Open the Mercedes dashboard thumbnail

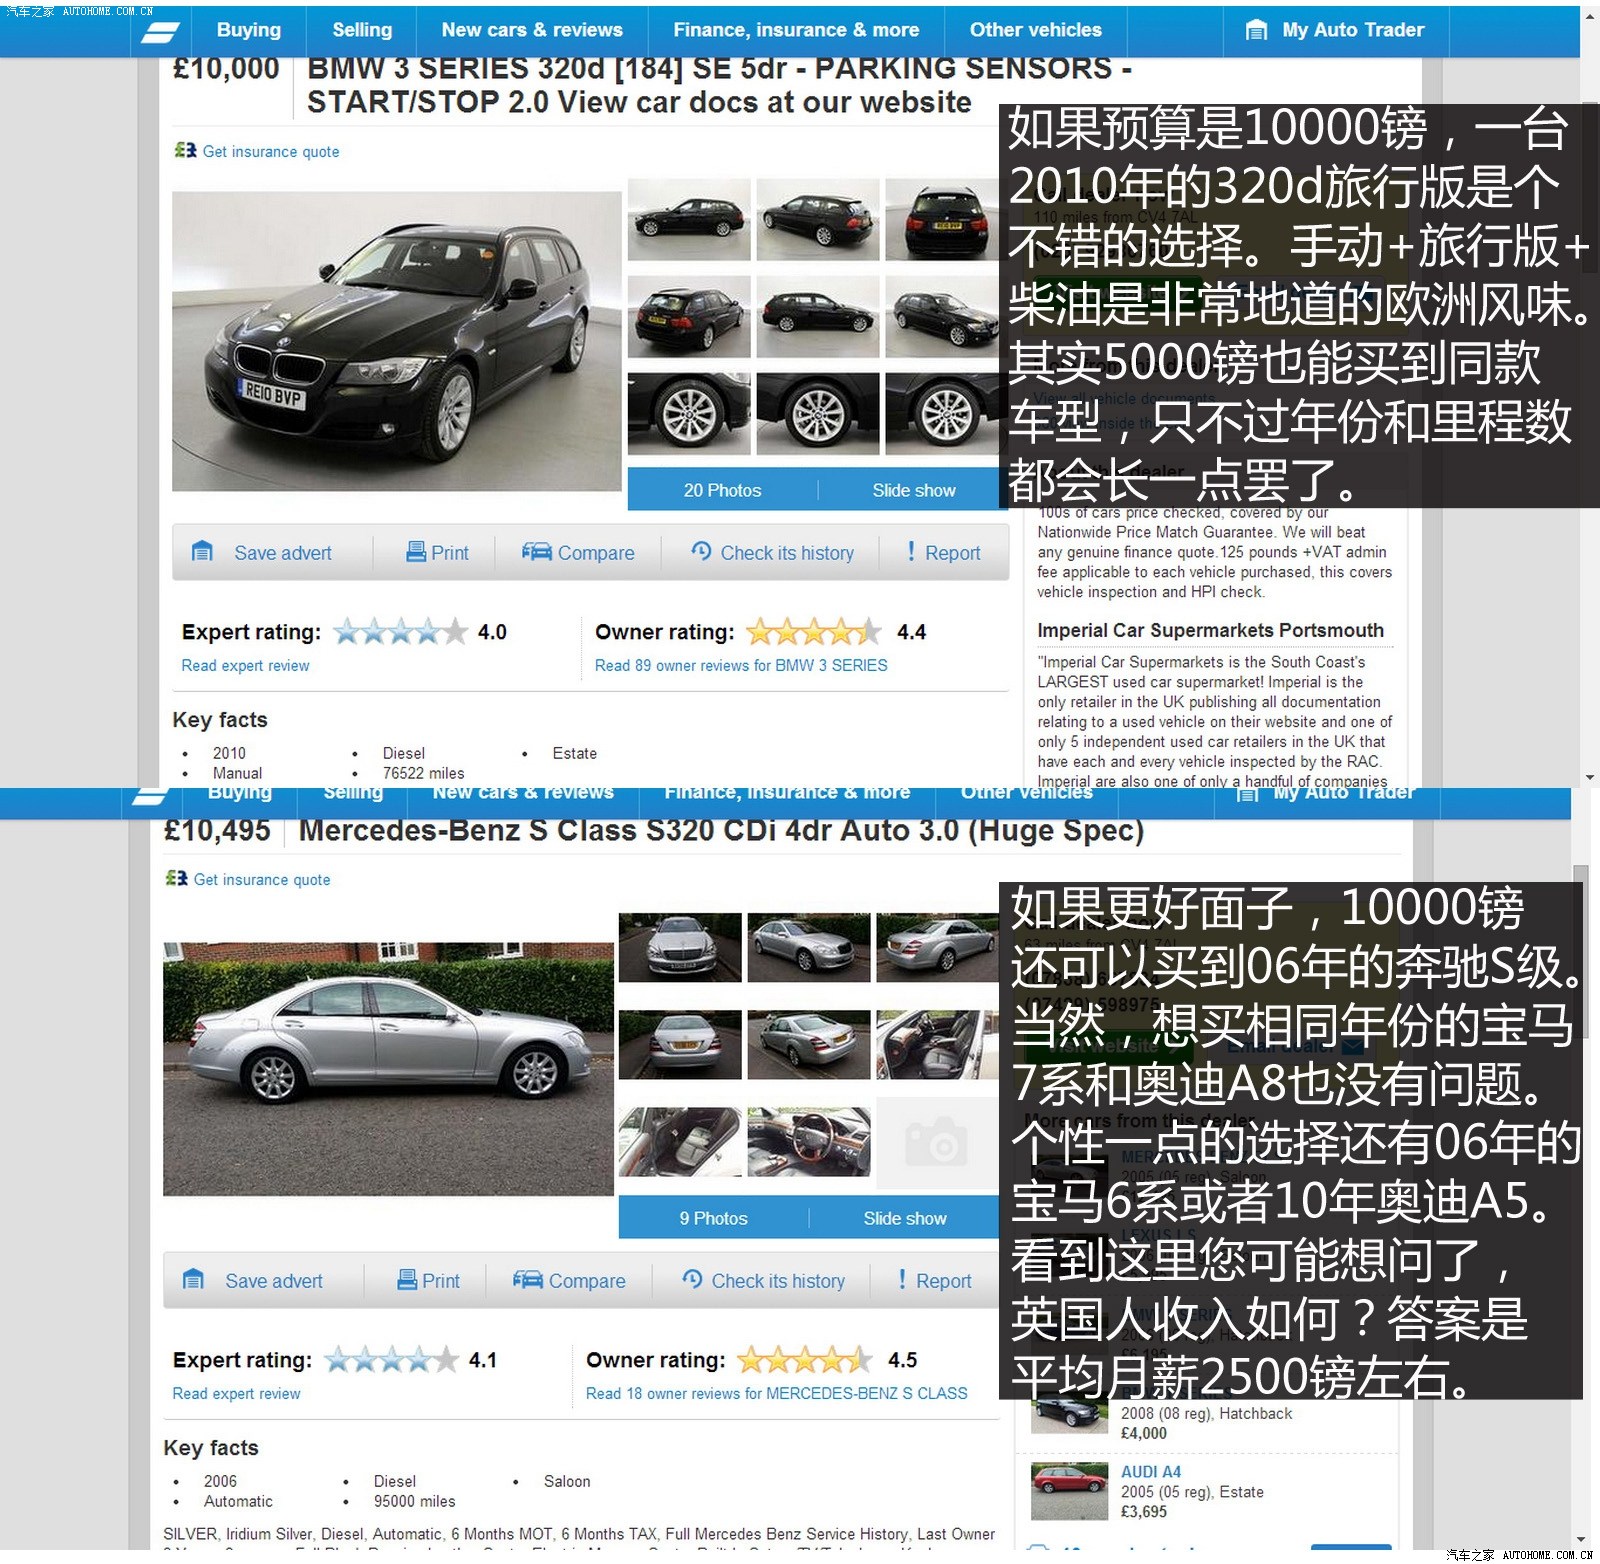coord(808,1141)
